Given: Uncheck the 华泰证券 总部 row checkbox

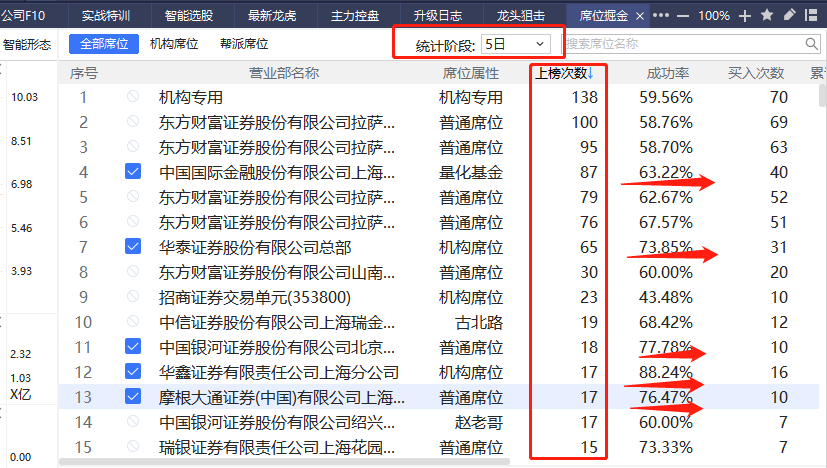Looking at the screenshot, I should tap(133, 246).
